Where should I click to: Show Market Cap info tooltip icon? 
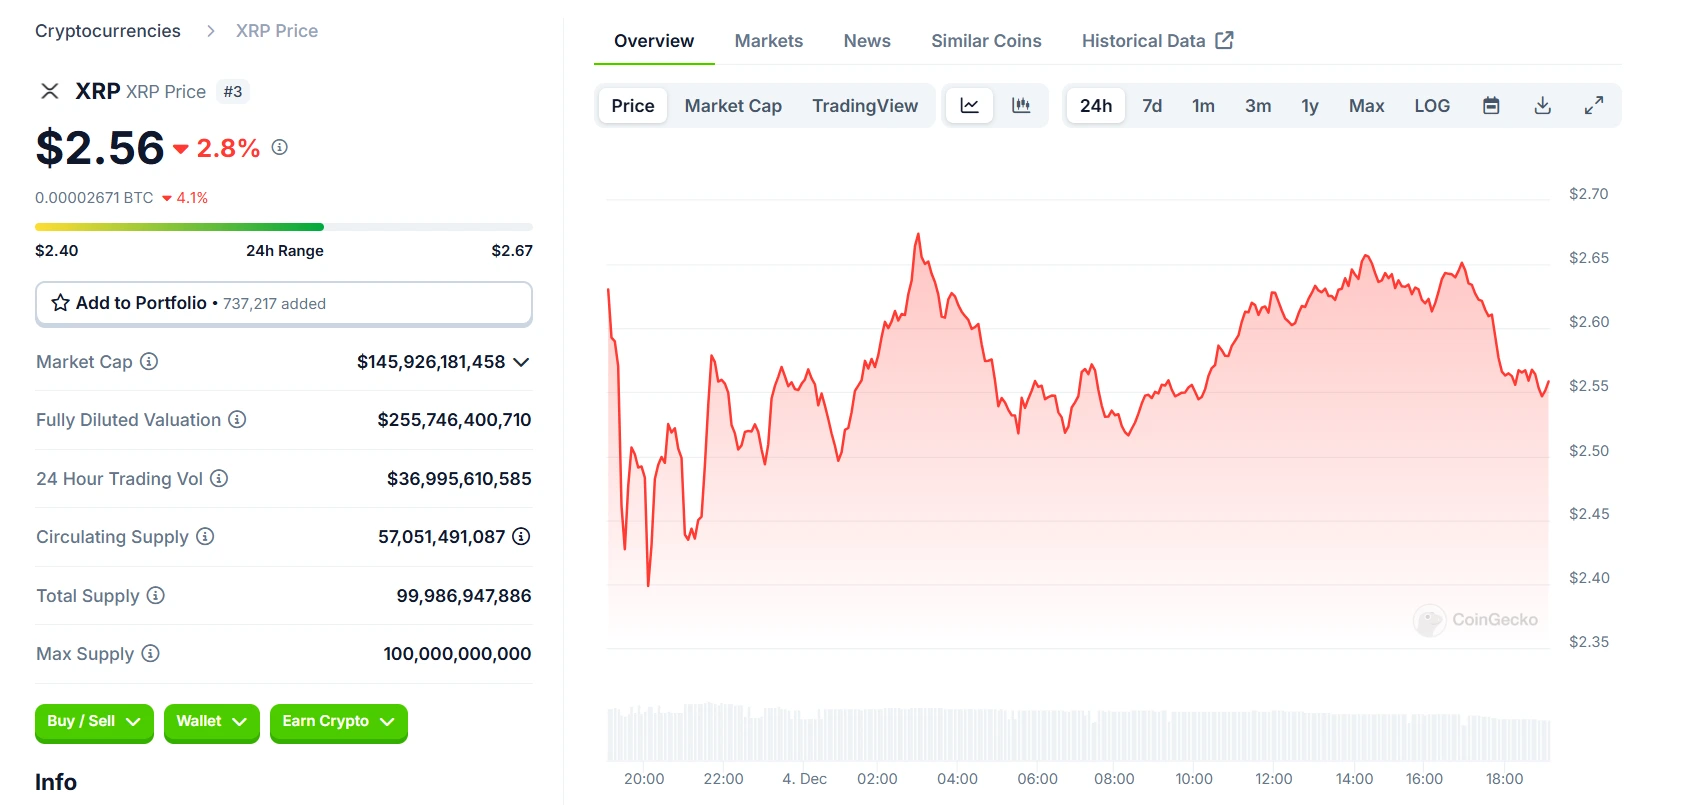click(x=149, y=361)
